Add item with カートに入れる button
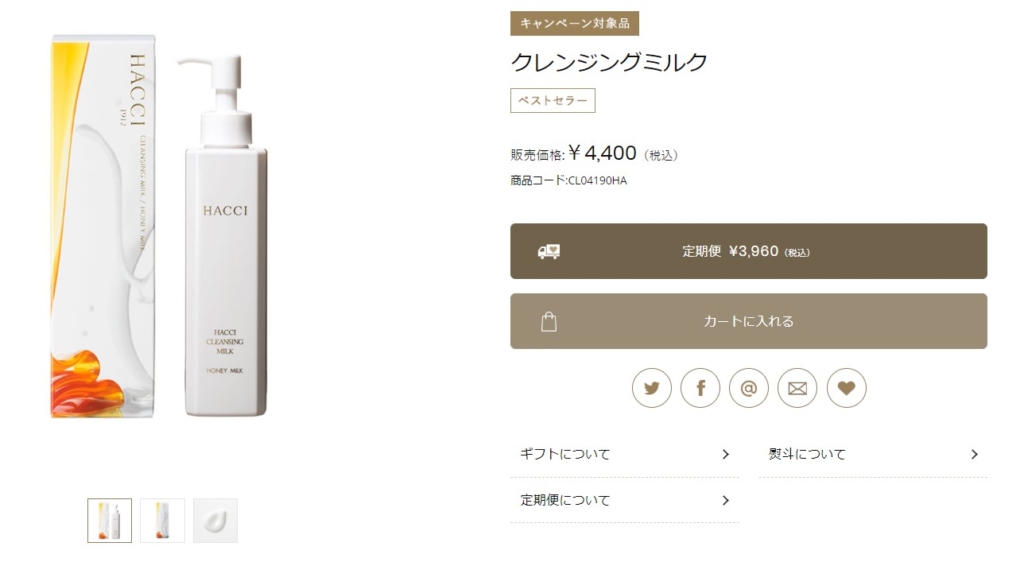Image resolution: width=1024 pixels, height=562 pixels. pos(748,321)
